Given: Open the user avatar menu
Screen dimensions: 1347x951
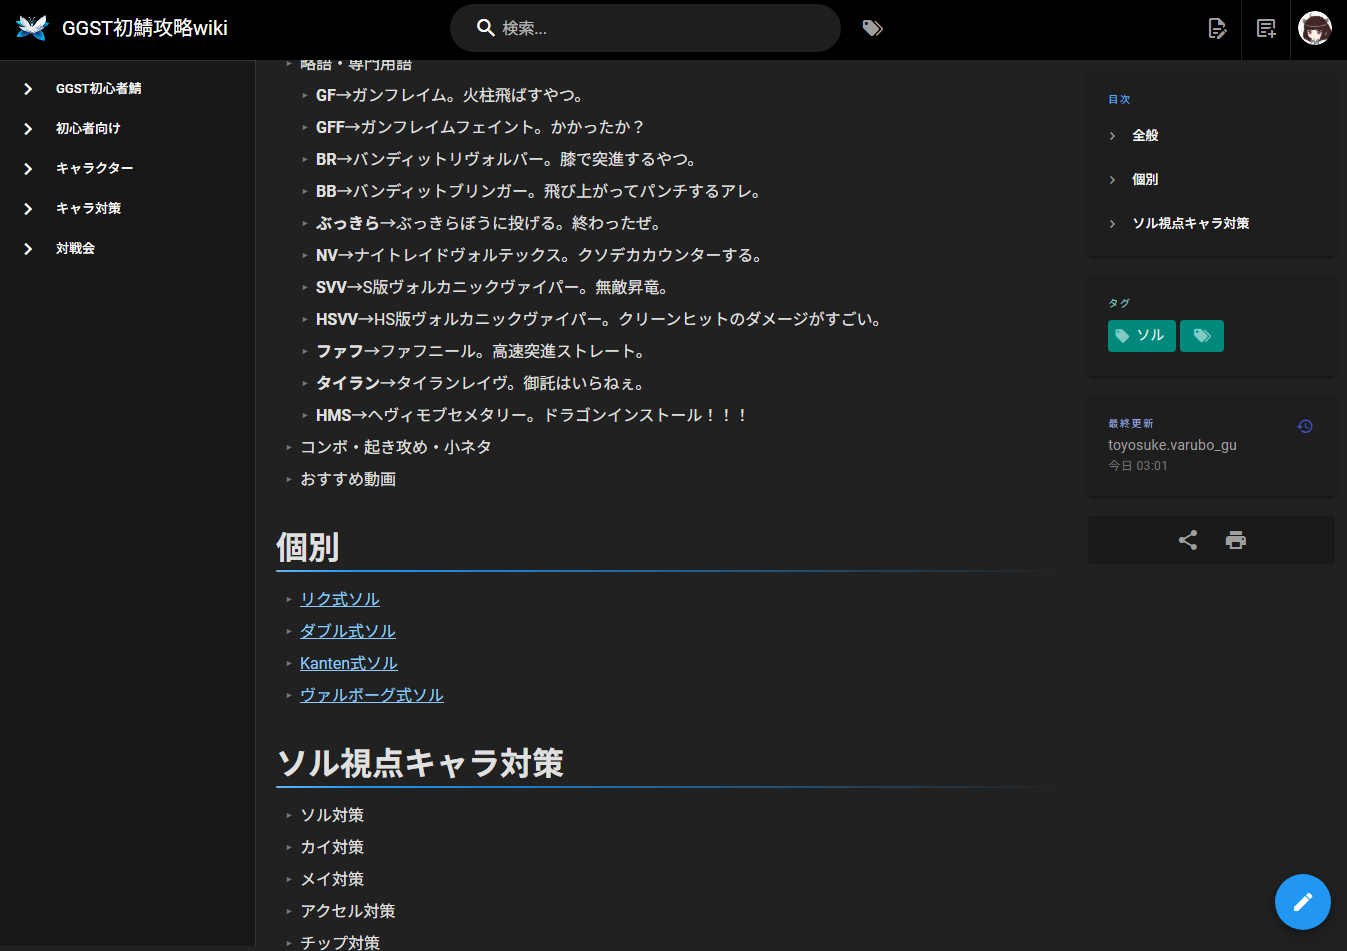Looking at the screenshot, I should pos(1315,28).
